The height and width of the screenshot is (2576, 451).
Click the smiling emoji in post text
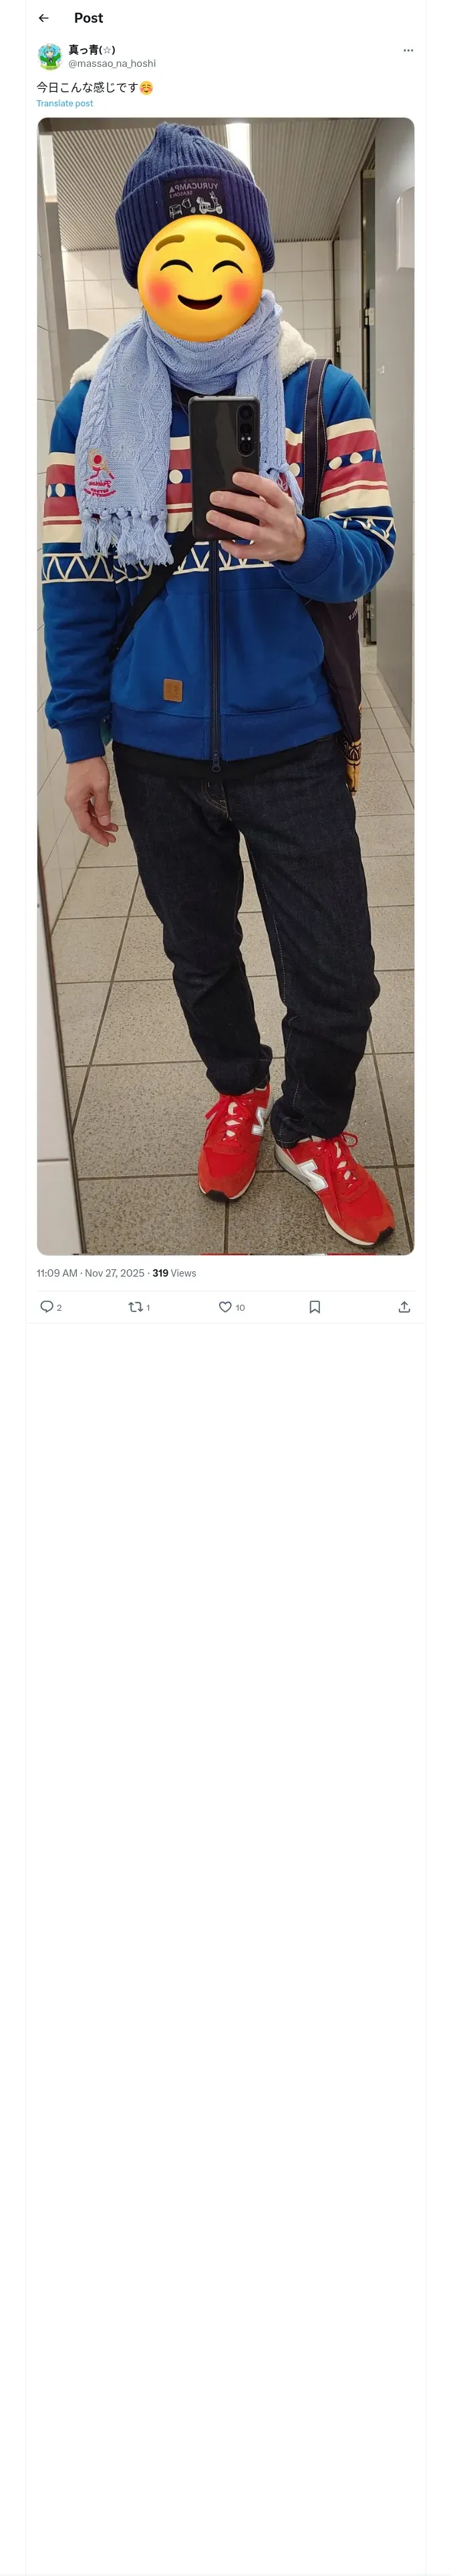click(x=146, y=87)
